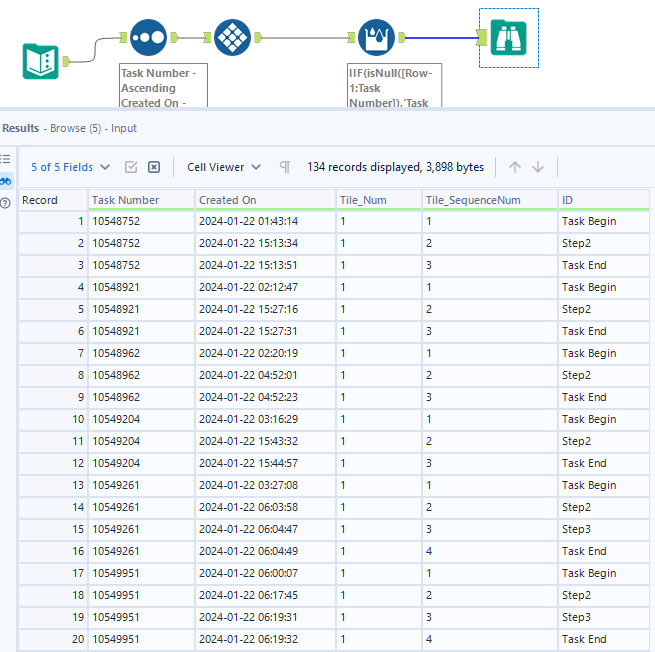Screen dimensions: 655x652
Task: Click Task Number 10549951 in record 17
Action: point(141,573)
